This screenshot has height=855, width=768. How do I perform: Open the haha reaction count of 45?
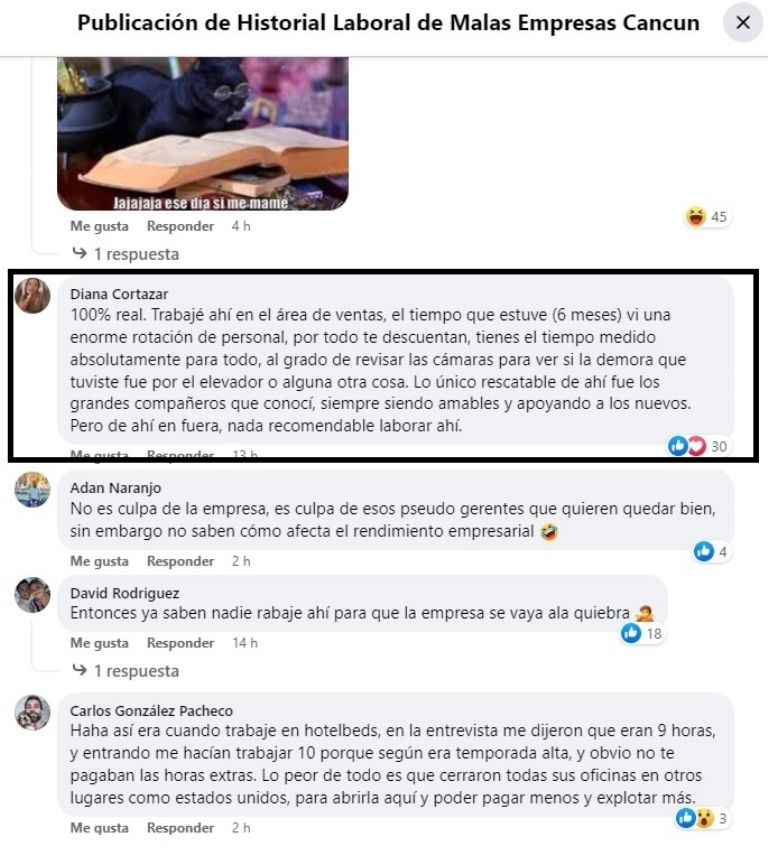(707, 216)
